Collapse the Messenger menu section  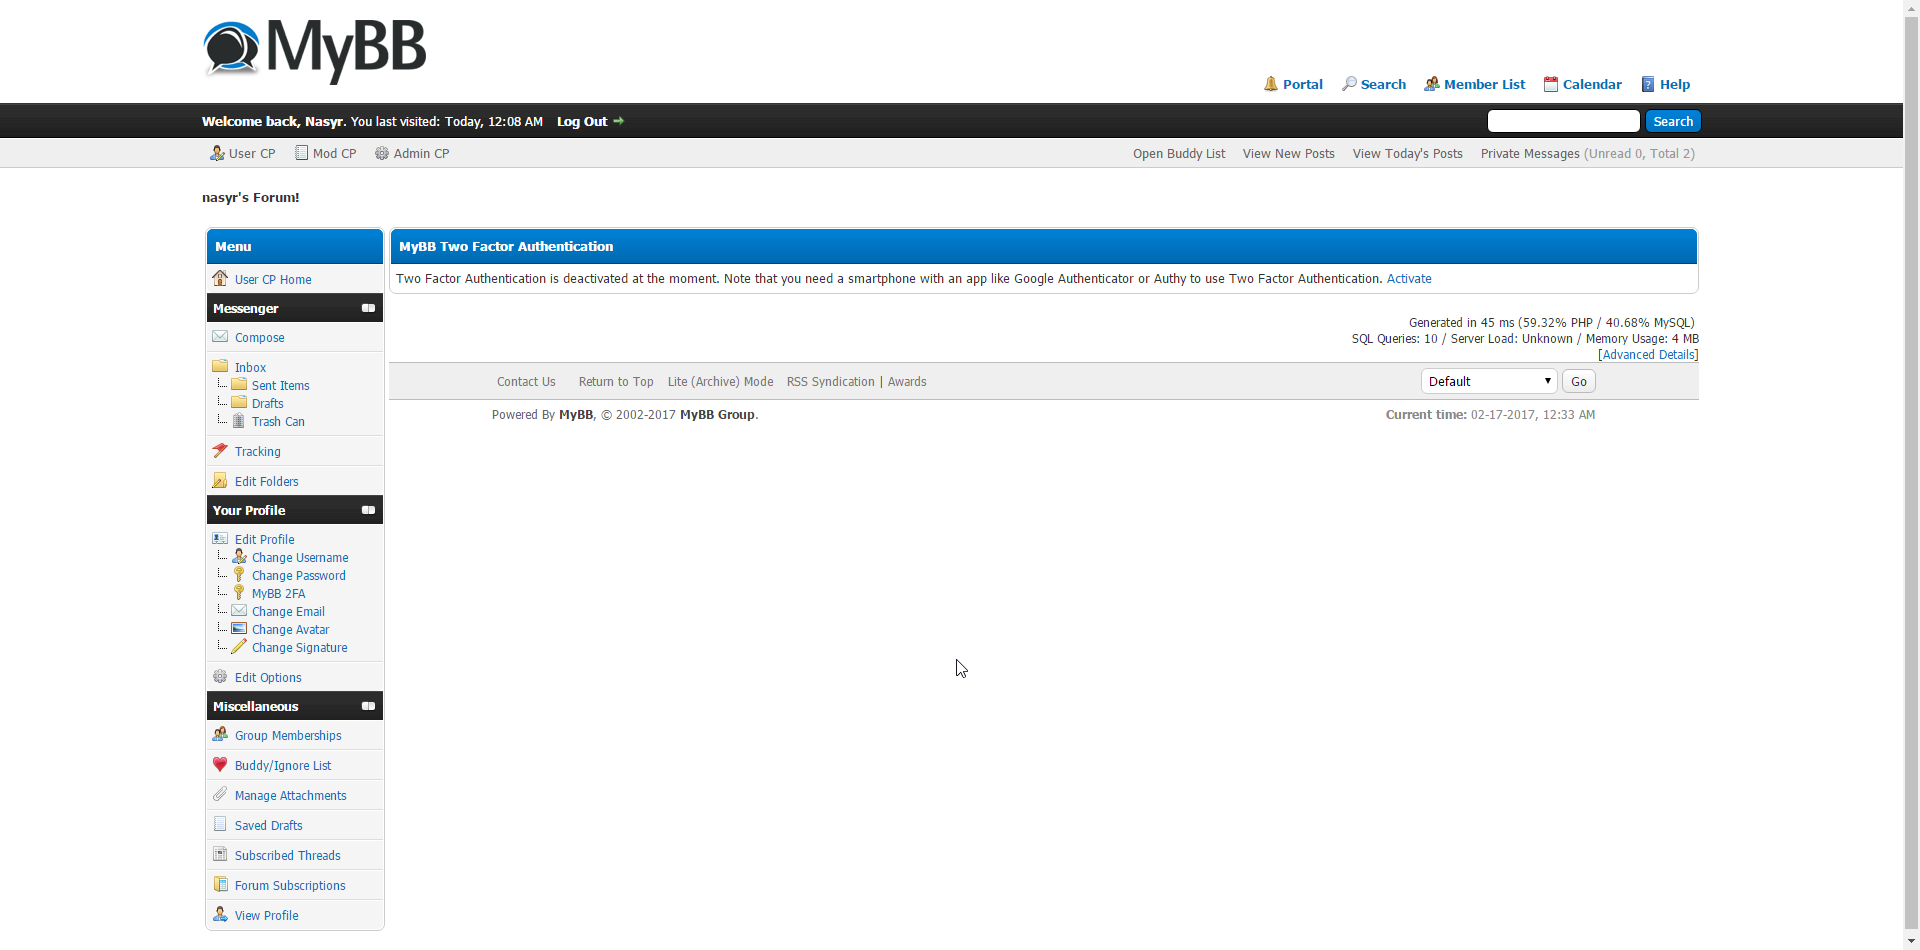tap(368, 308)
